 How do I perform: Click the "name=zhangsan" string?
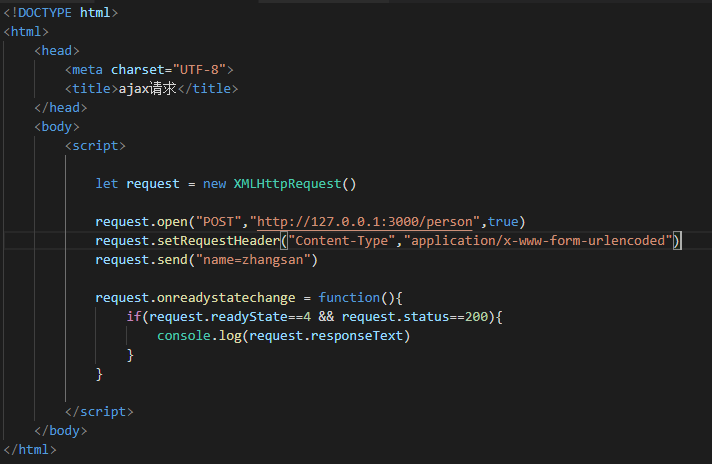(253, 260)
